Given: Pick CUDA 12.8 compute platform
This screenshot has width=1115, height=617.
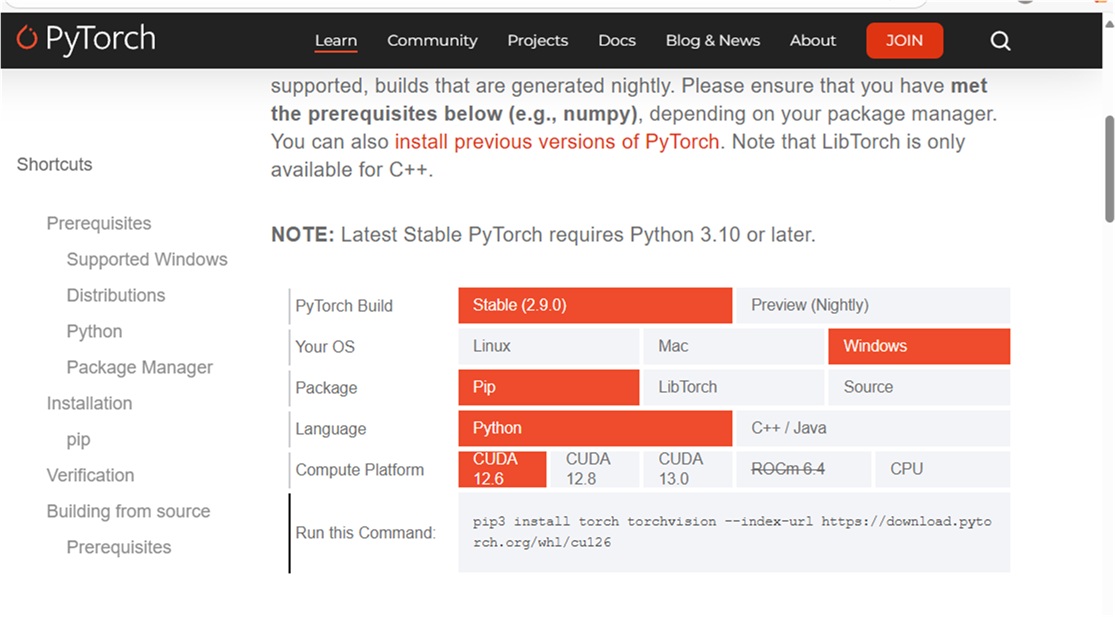Looking at the screenshot, I should pyautogui.click(x=595, y=469).
